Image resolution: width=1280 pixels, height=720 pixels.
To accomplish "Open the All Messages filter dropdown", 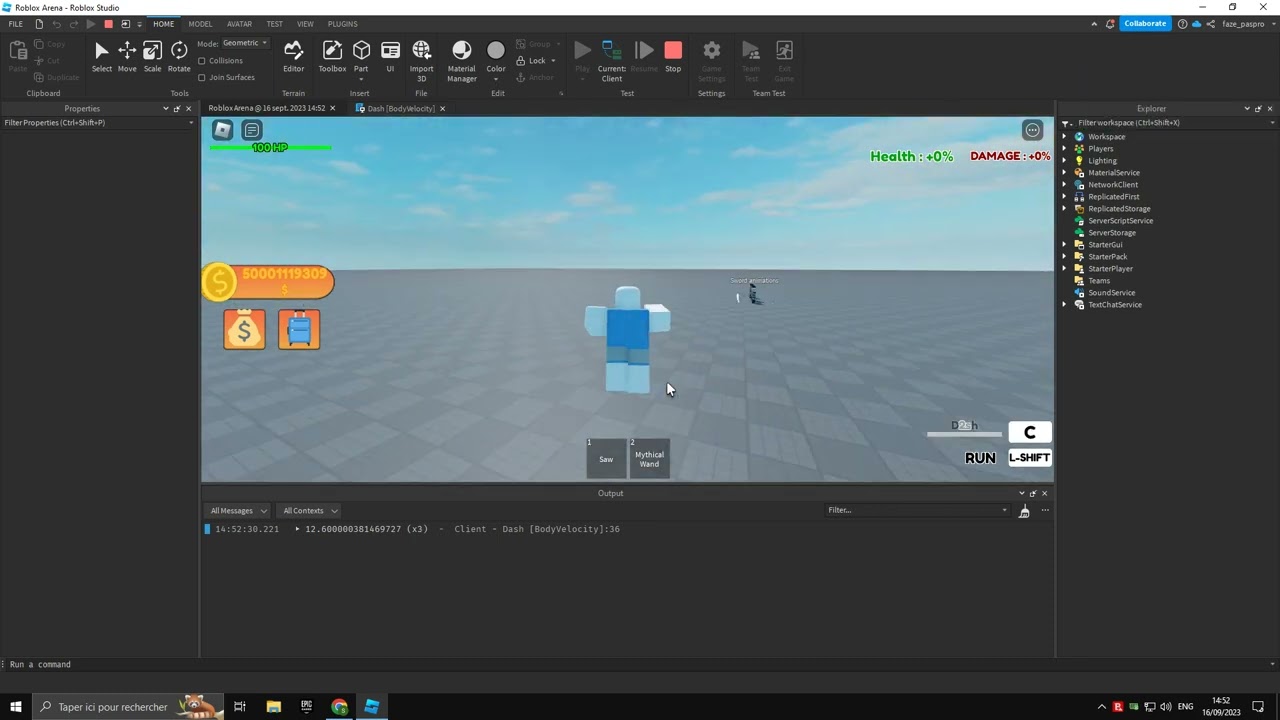I will coord(236,510).
